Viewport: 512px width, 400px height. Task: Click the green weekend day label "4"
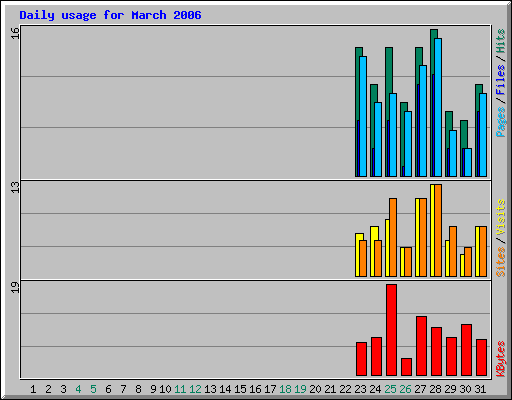pos(78,389)
